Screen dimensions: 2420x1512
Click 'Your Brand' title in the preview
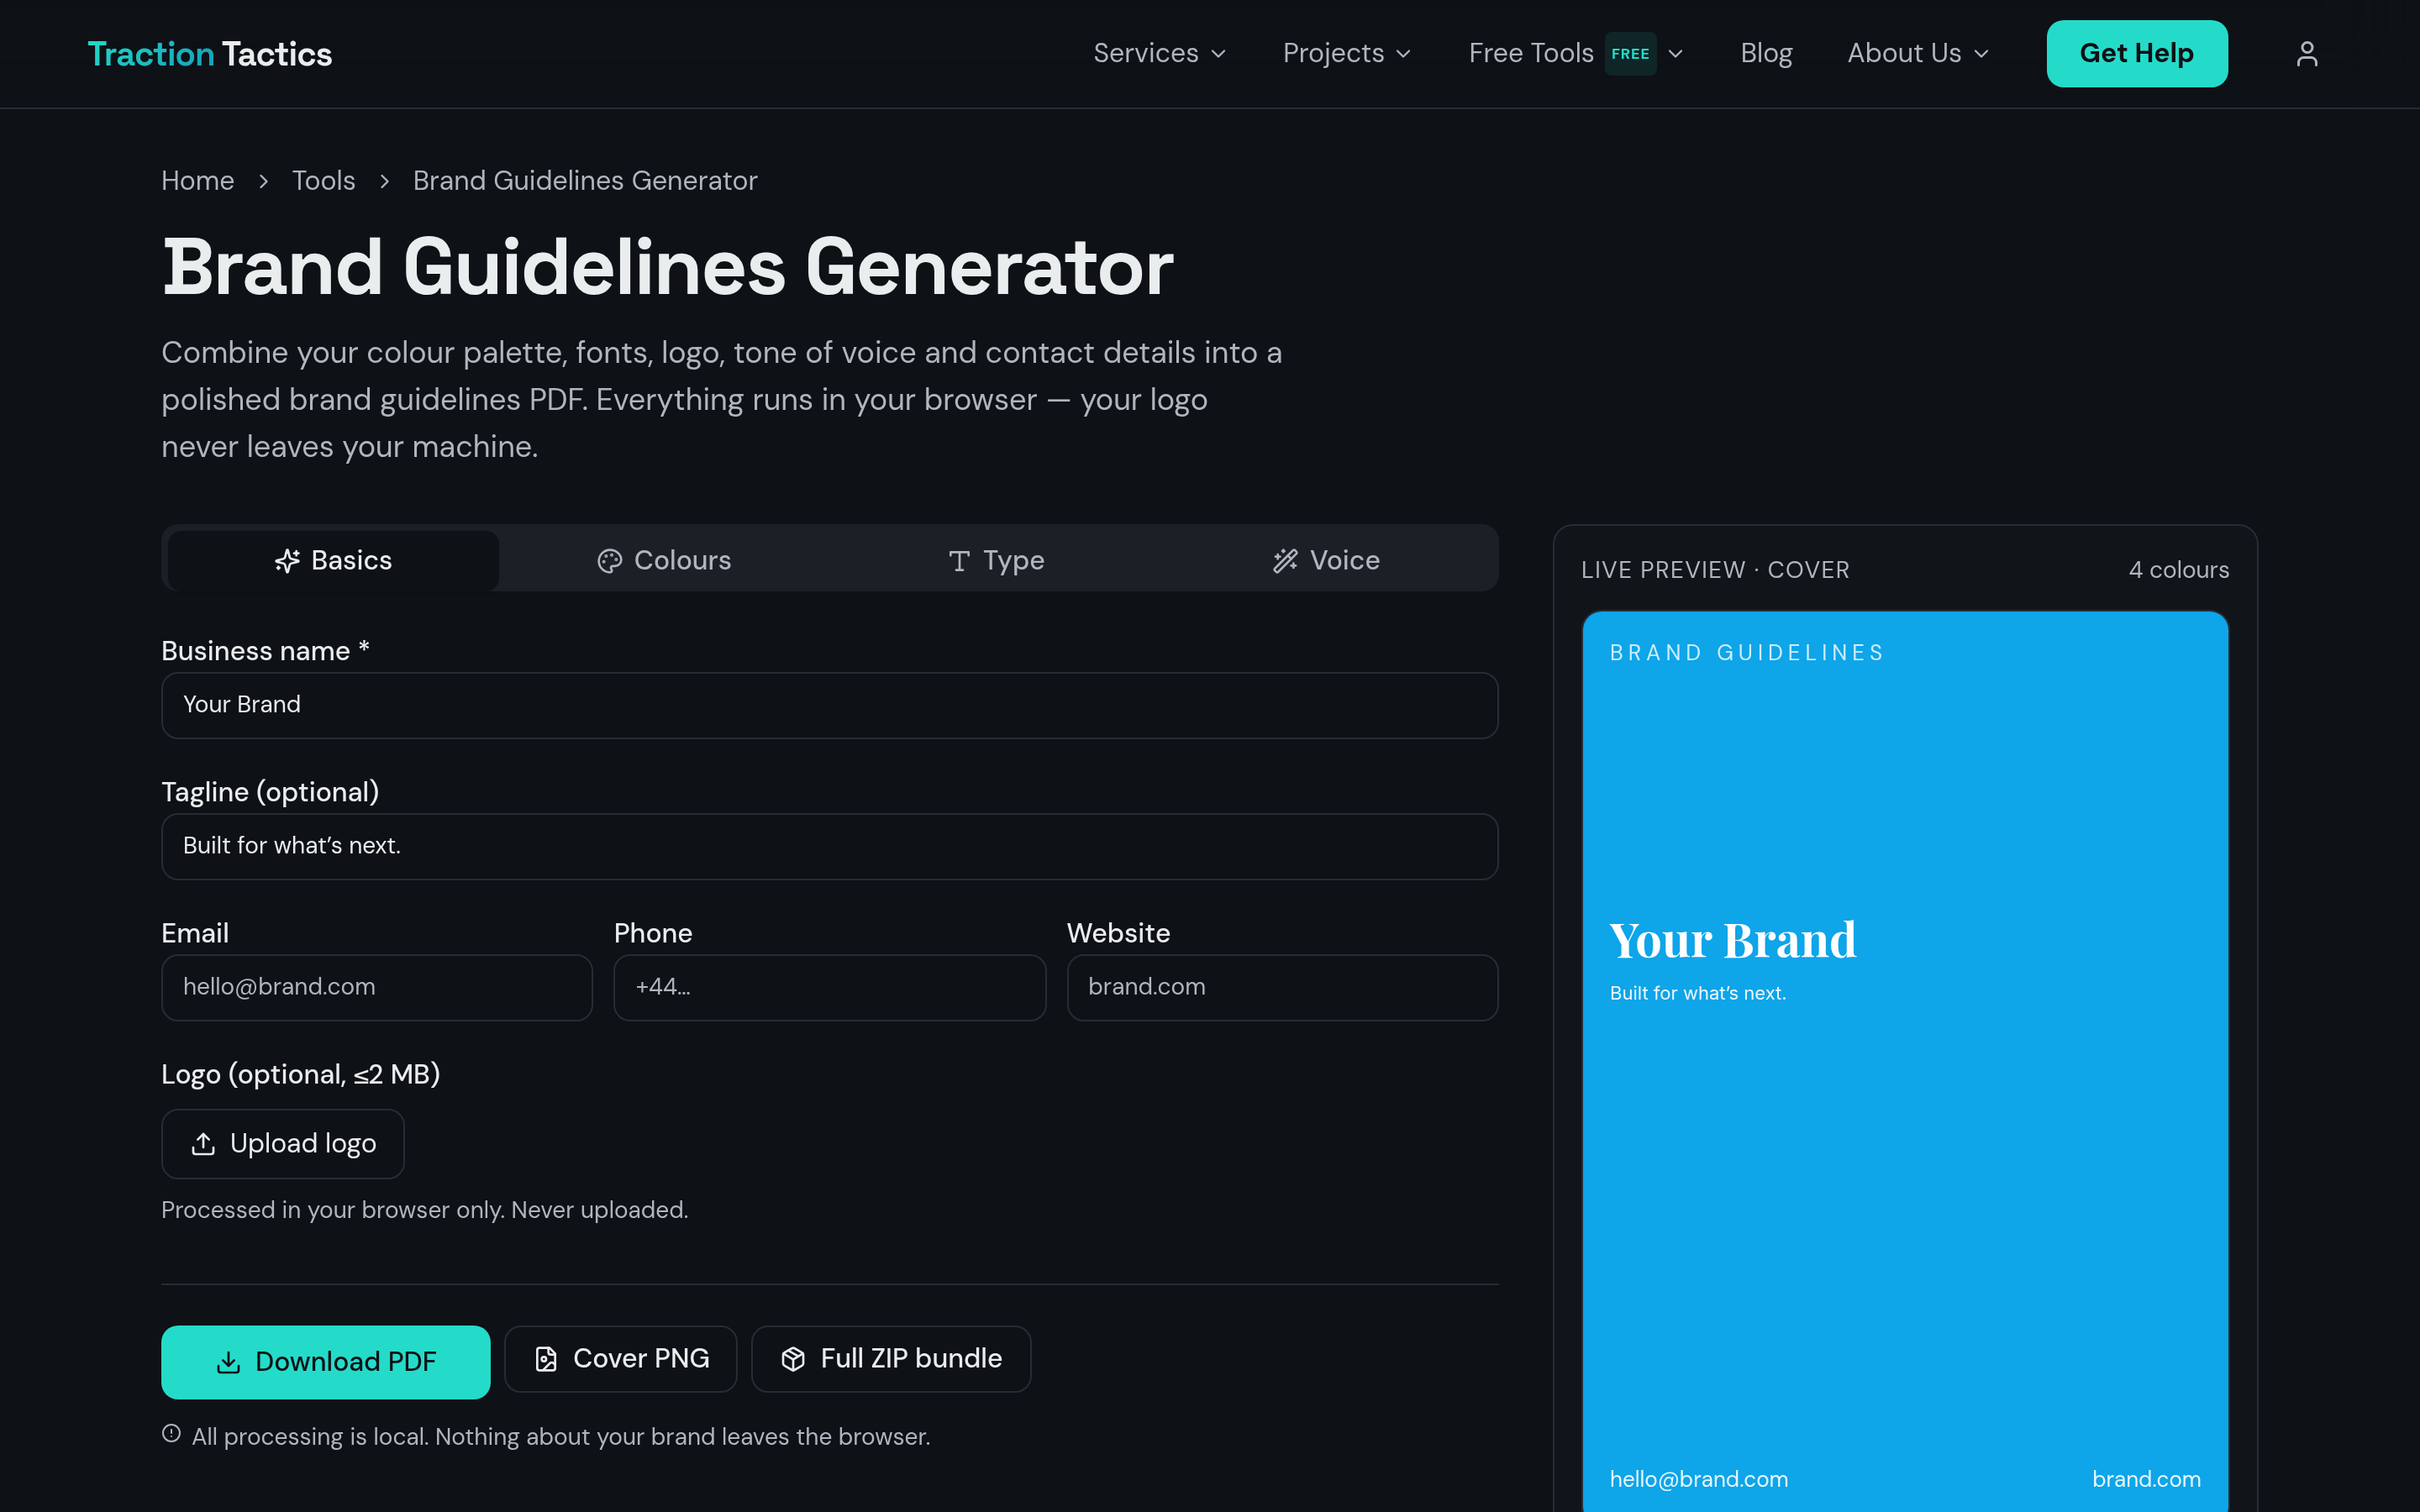(x=1732, y=941)
